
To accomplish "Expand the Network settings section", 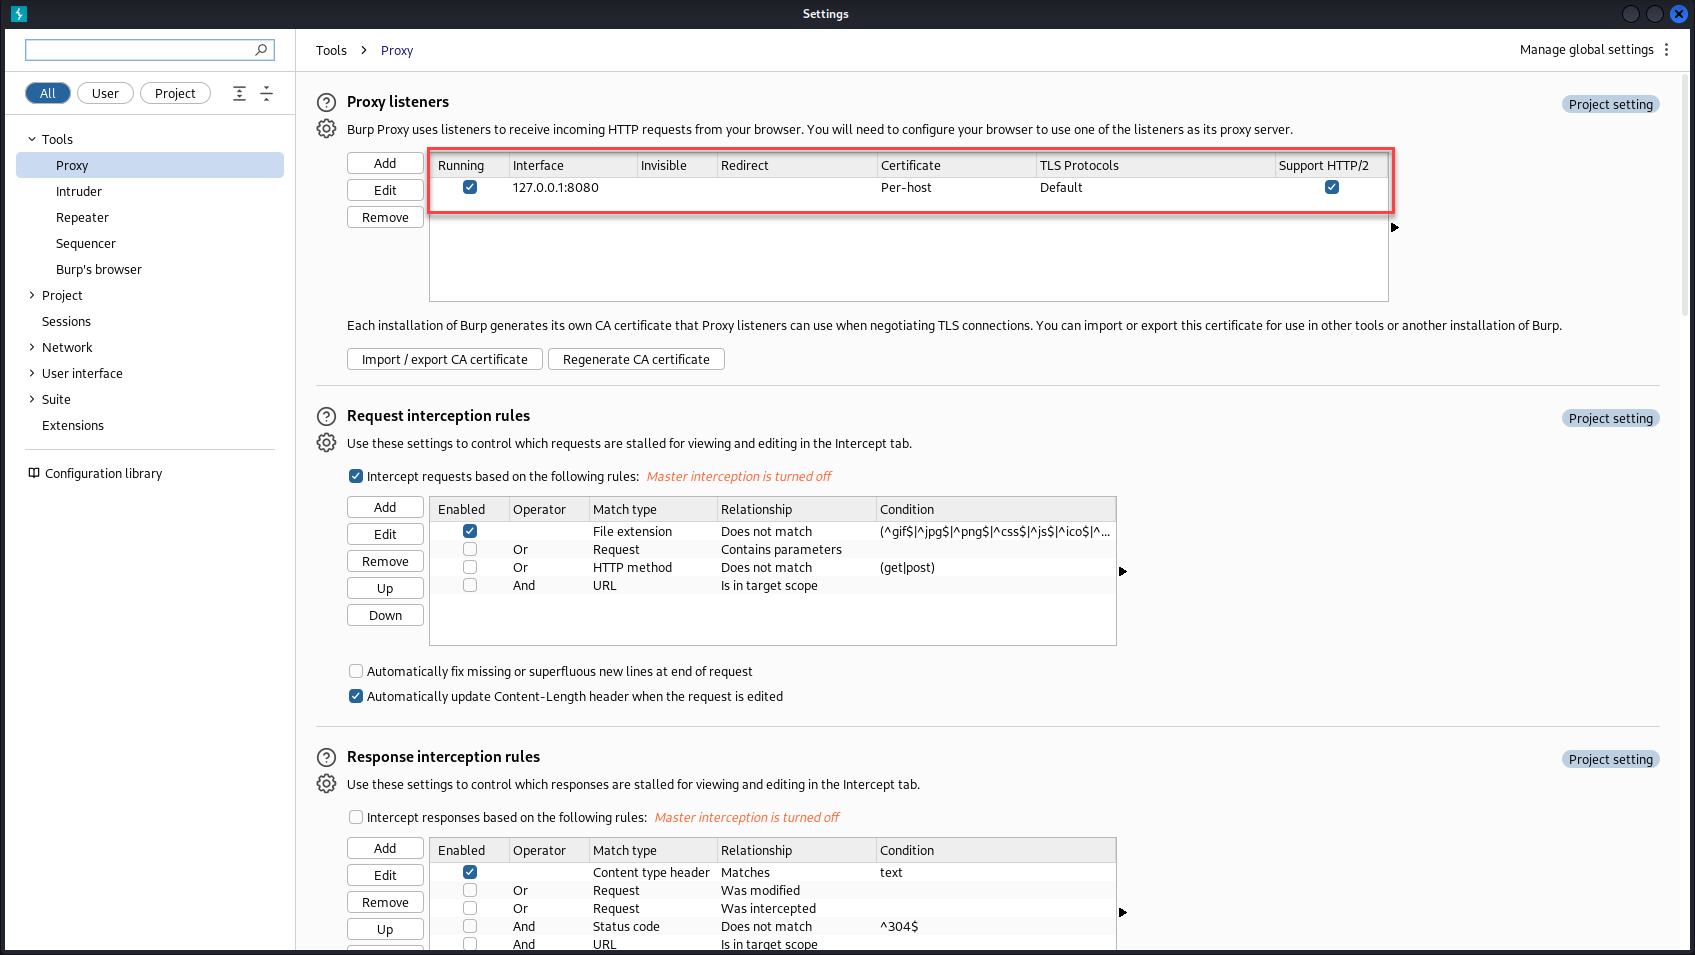I will 31,347.
